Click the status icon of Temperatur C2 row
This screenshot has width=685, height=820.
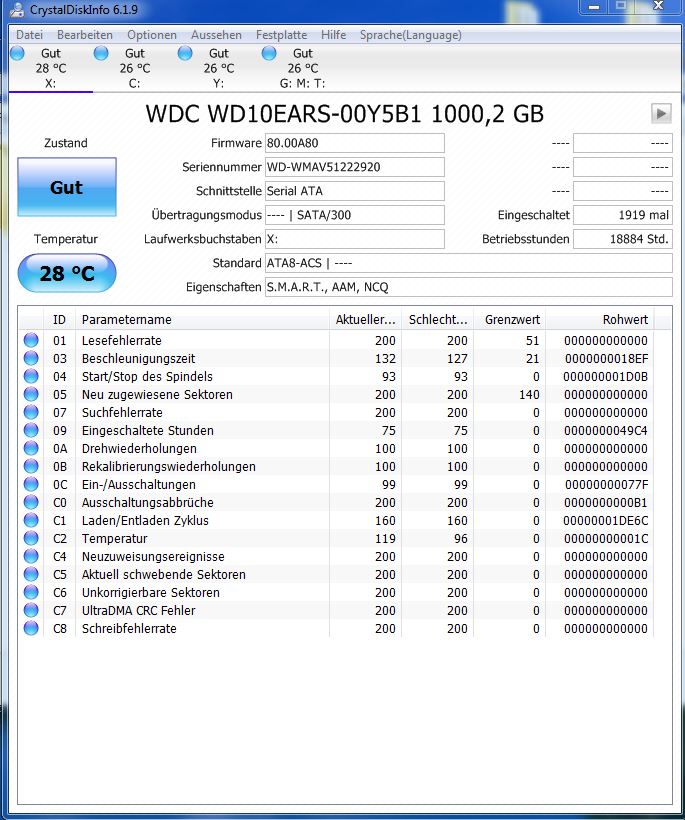coord(31,538)
